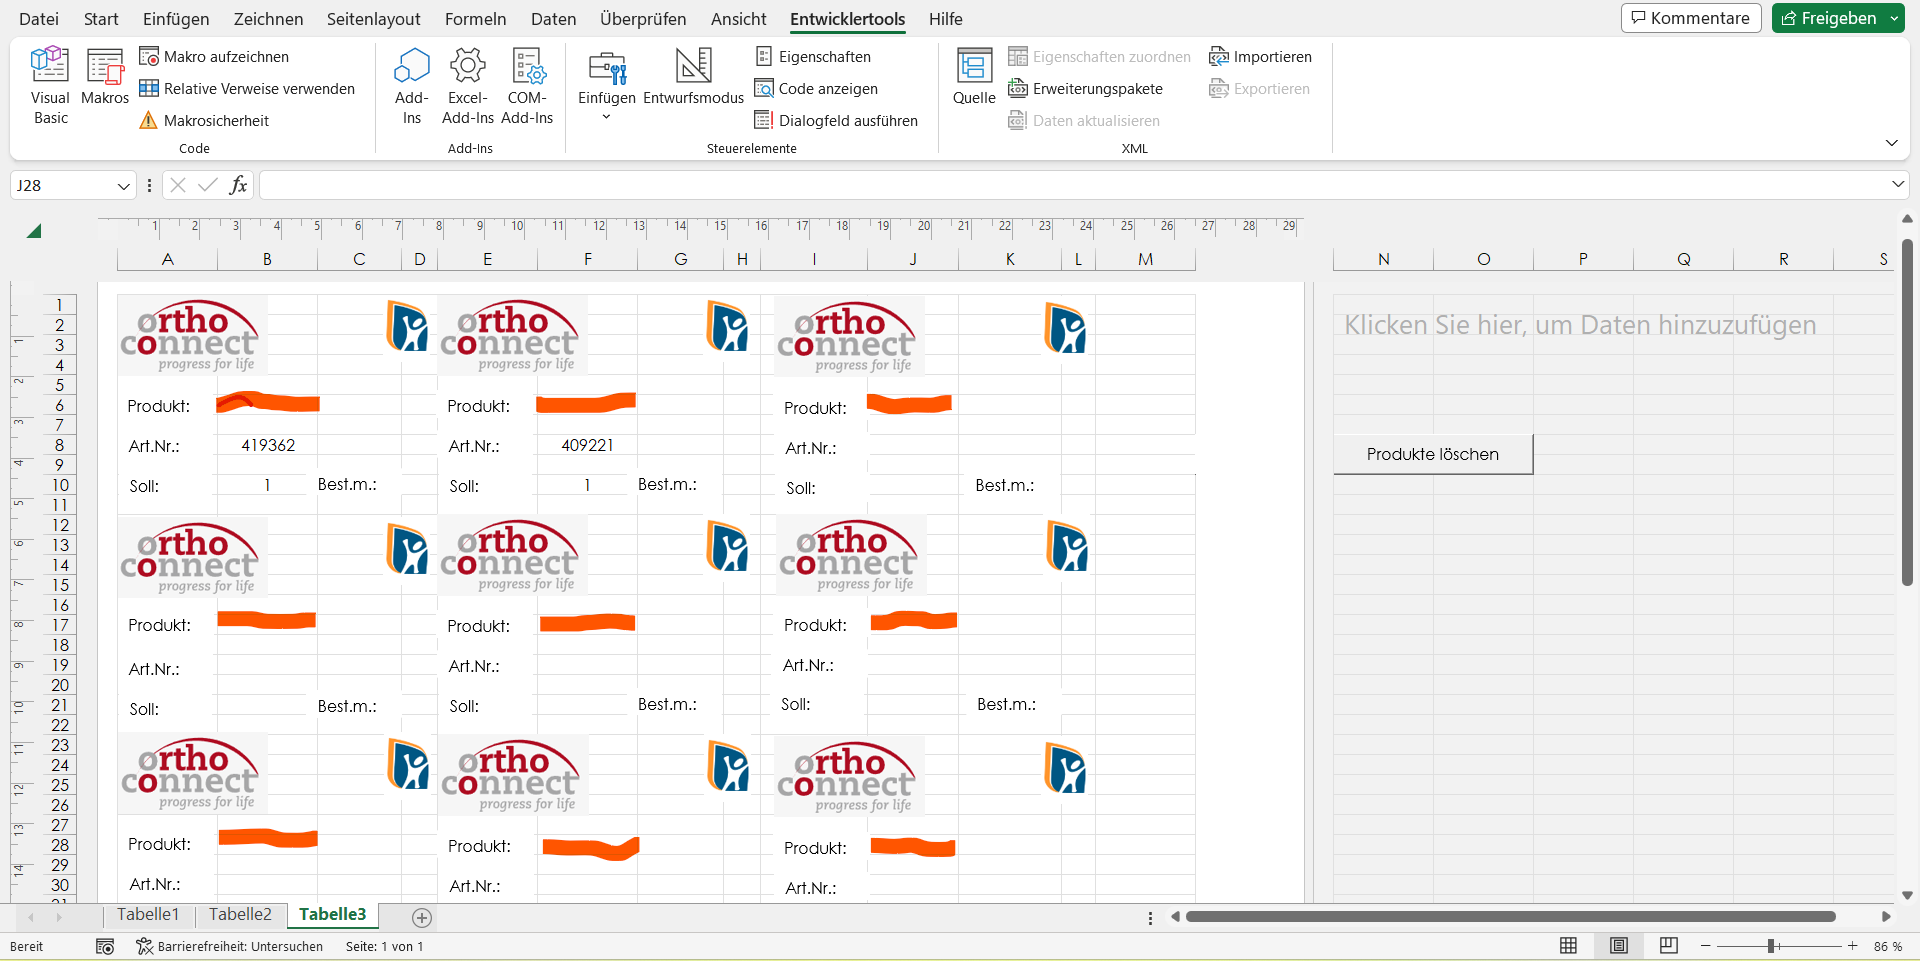Viewport: 1920px width, 961px height.
Task: Select column header N
Action: [1383, 259]
